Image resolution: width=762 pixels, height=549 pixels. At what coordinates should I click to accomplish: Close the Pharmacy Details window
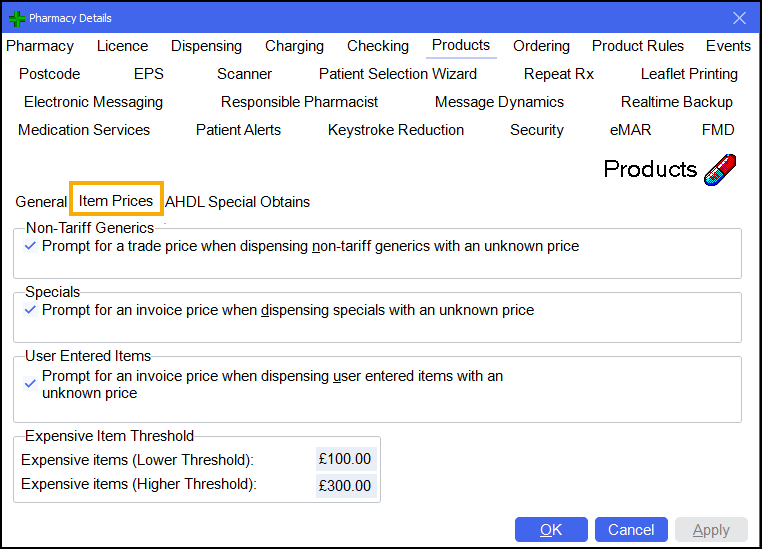point(739,18)
